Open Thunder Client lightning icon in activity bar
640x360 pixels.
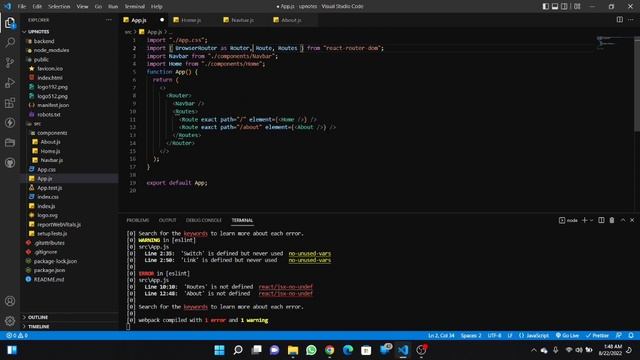tap(10, 122)
